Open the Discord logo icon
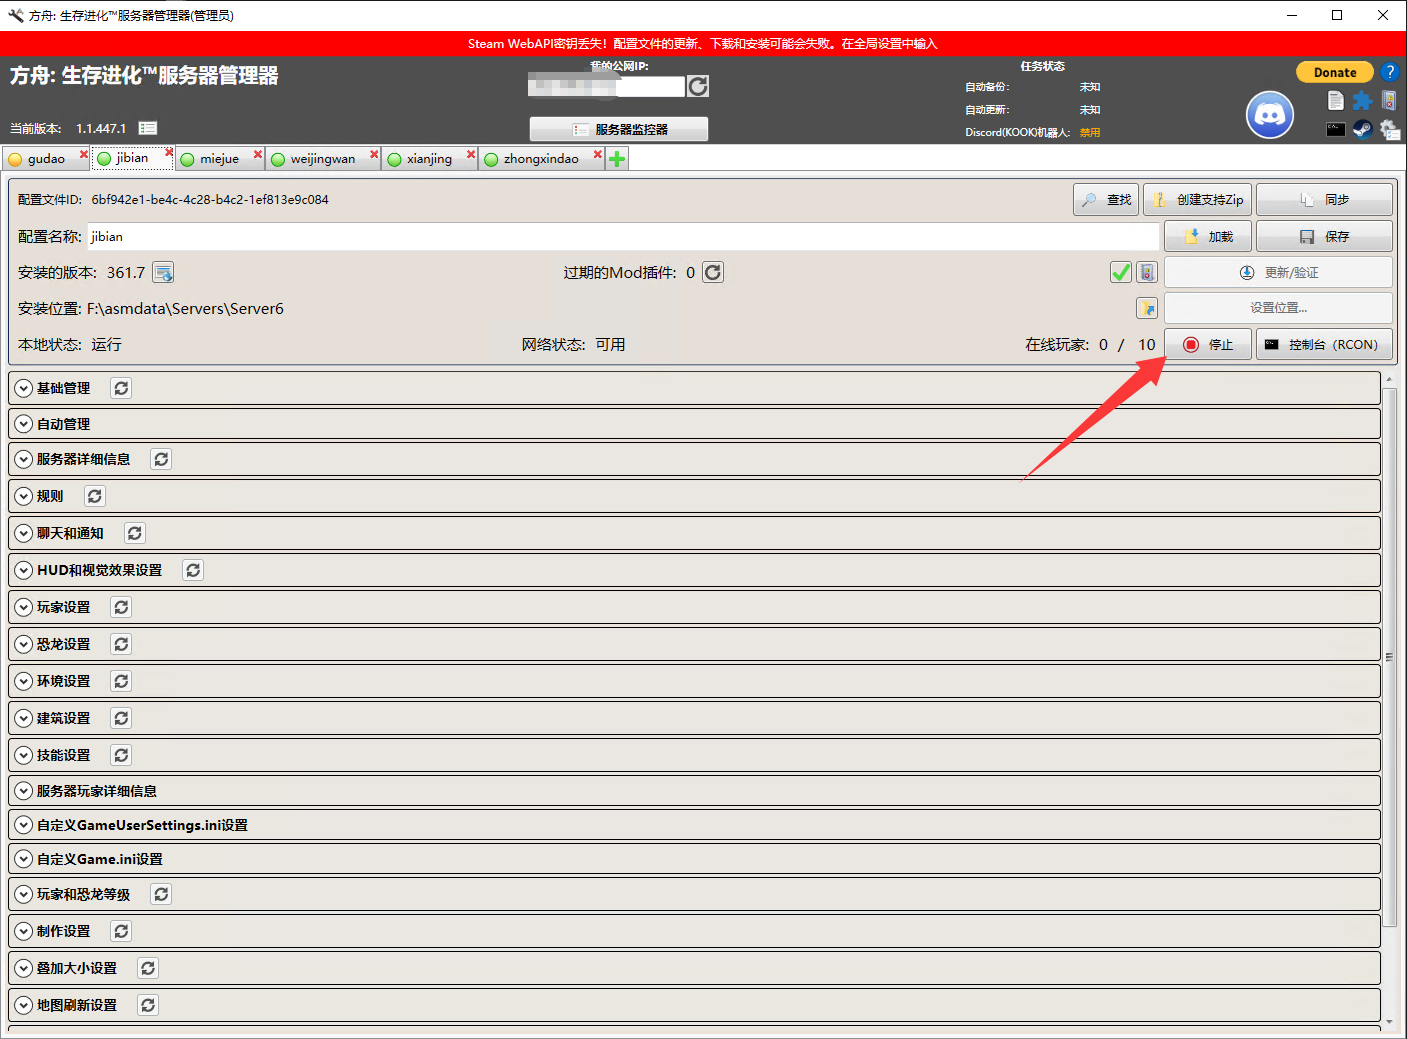The image size is (1407, 1039). (x=1269, y=116)
